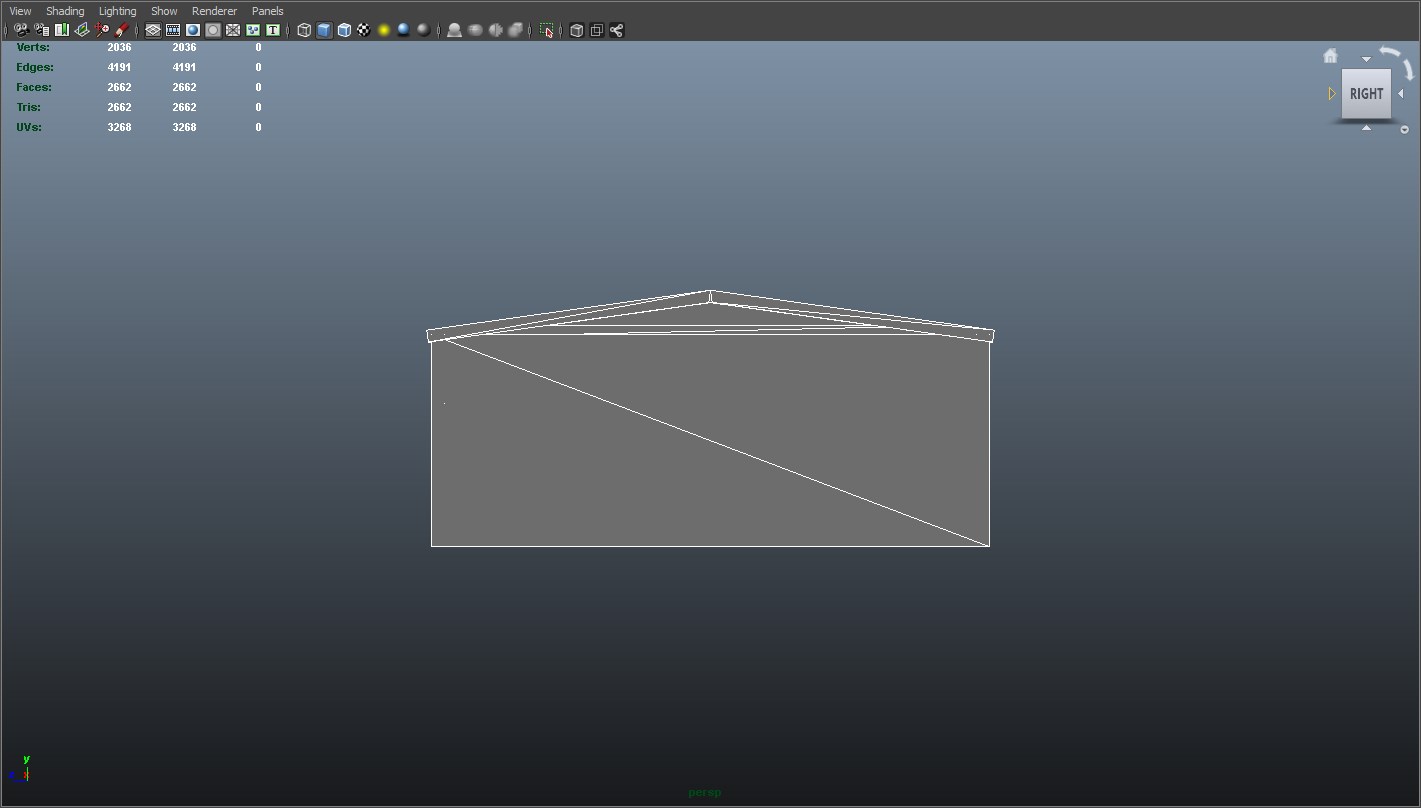Click the persp camera name label

(x=704, y=793)
